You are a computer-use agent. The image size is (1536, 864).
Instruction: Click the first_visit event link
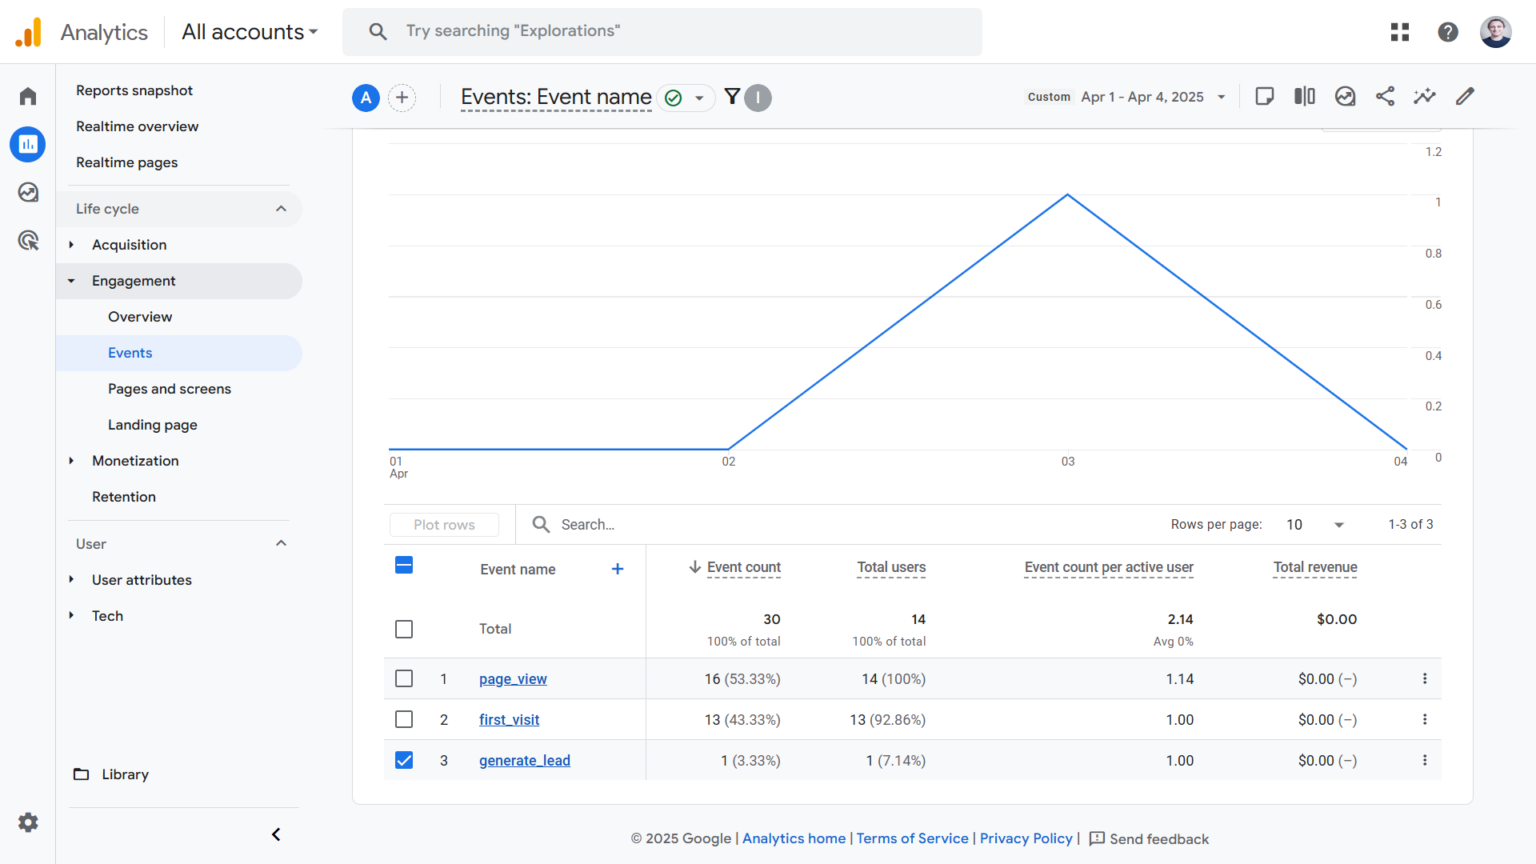[x=509, y=719]
